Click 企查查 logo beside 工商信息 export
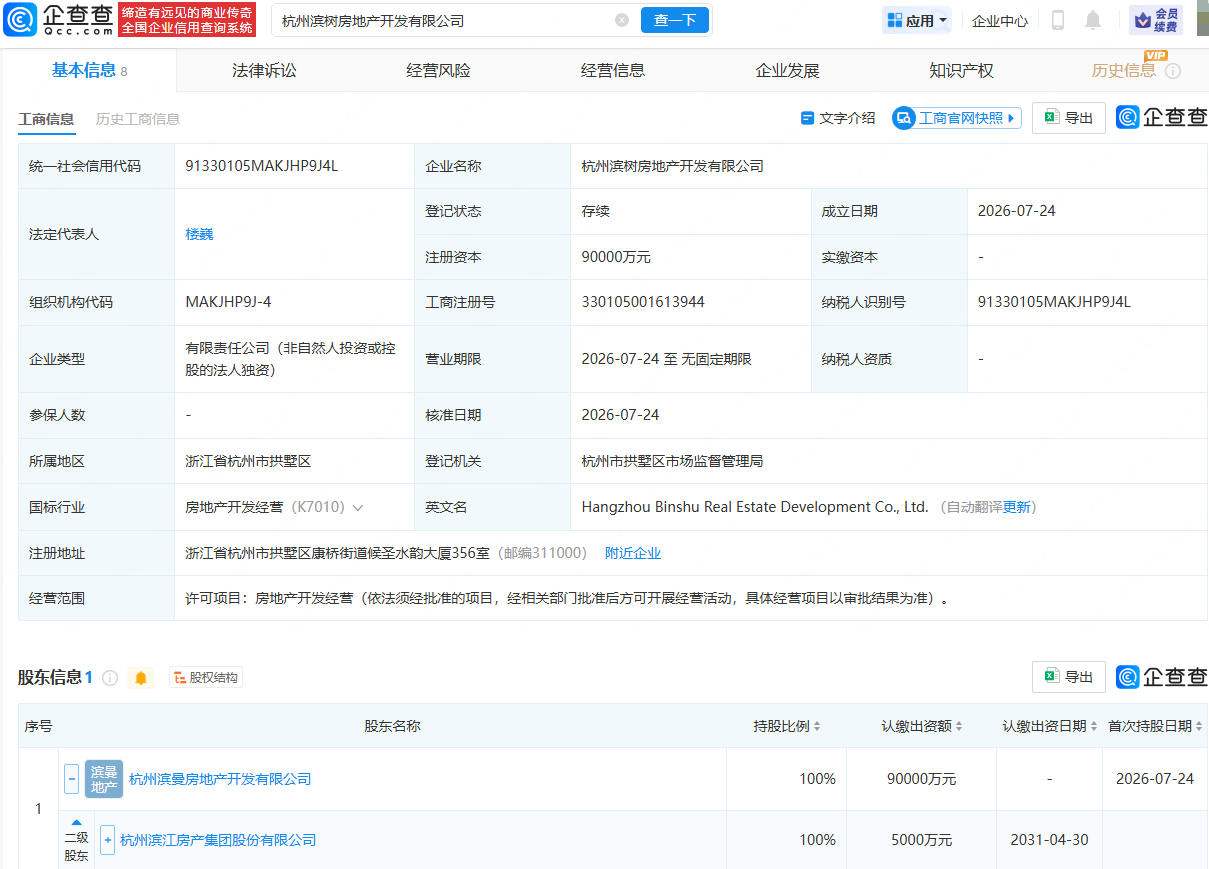Viewport: 1209px width, 869px height. pyautogui.click(x=1162, y=118)
